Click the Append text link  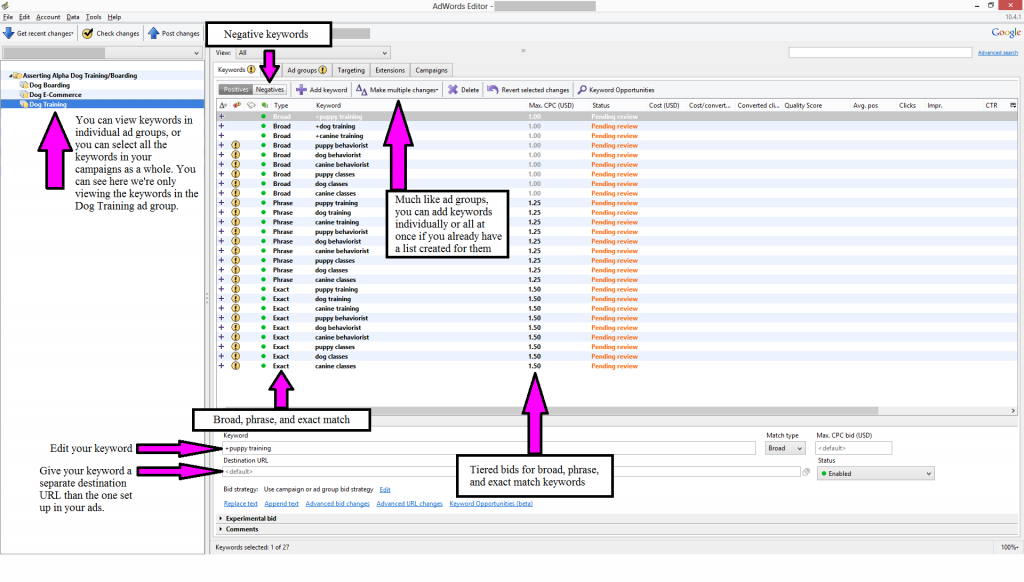coord(281,504)
